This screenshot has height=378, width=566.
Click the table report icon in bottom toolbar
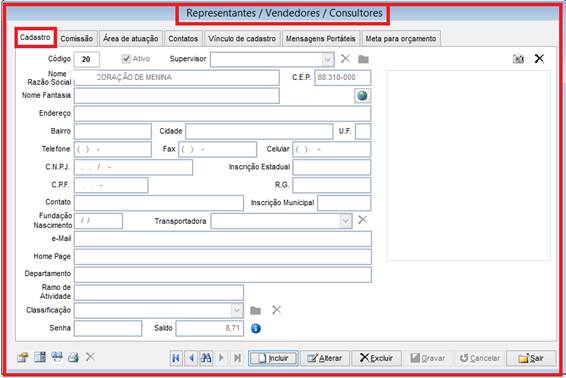40,357
